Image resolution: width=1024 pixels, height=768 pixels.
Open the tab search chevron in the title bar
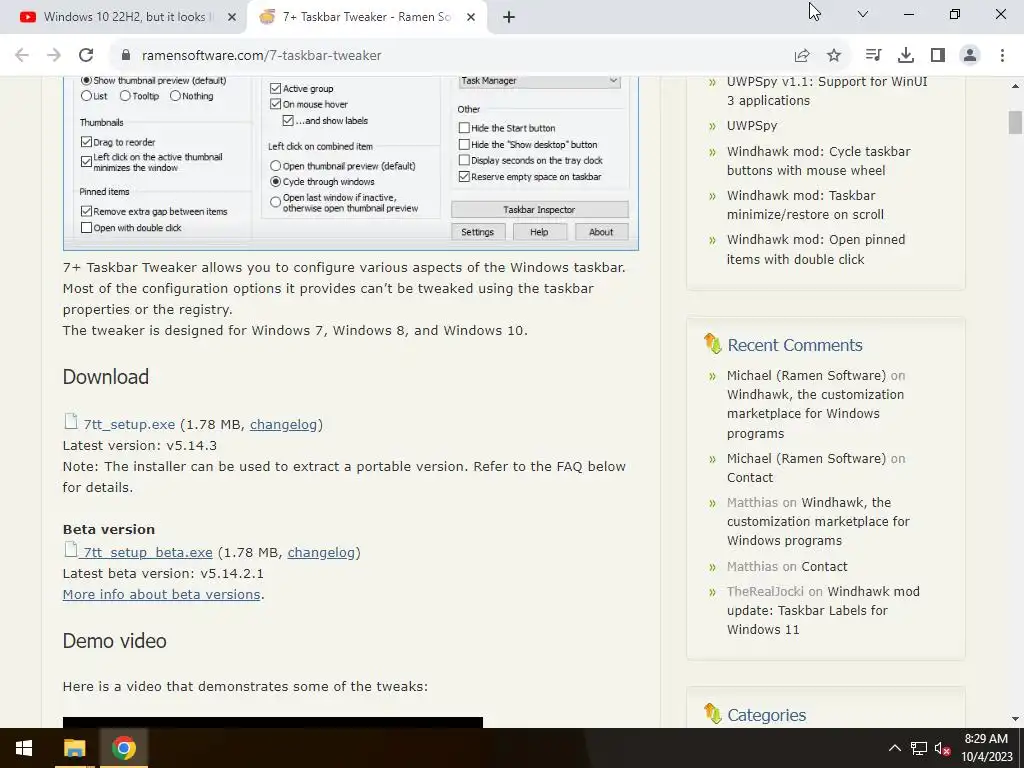tap(863, 14)
